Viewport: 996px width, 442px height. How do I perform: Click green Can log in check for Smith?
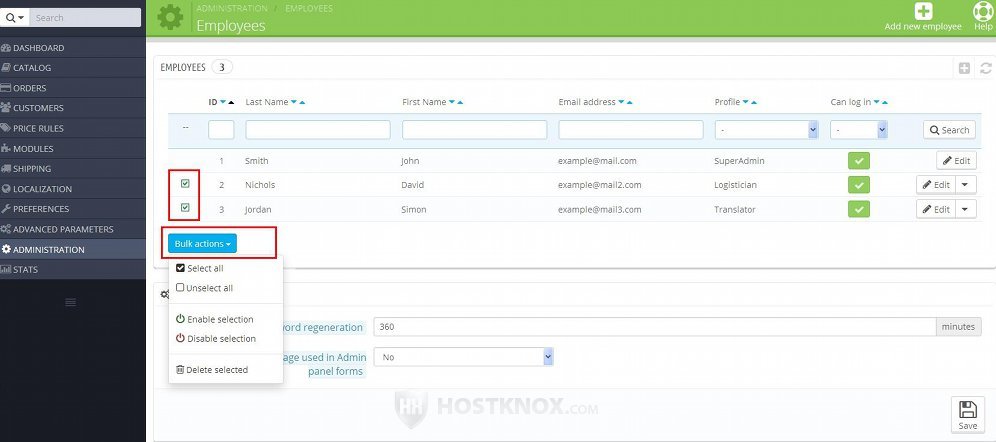click(859, 161)
